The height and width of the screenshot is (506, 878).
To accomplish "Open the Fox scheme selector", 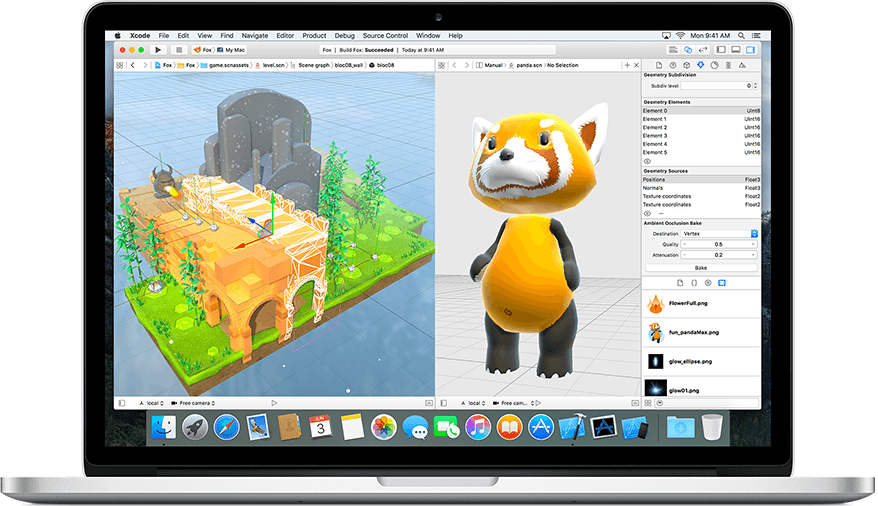I will click(203, 50).
